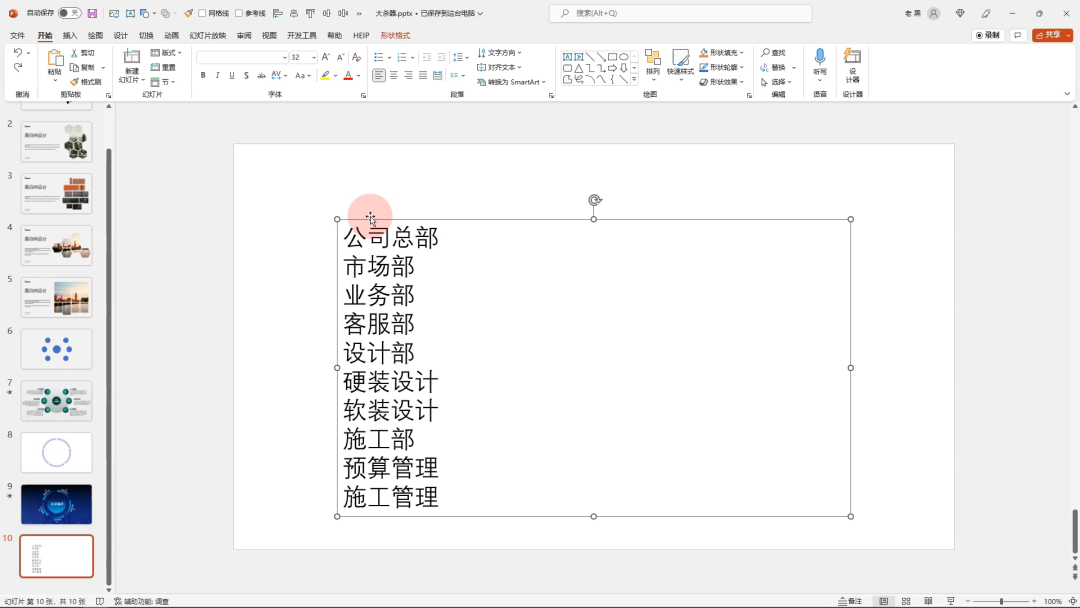The image size is (1080, 608).
Task: Expand the Layout (版式) dropdown
Action: point(166,52)
